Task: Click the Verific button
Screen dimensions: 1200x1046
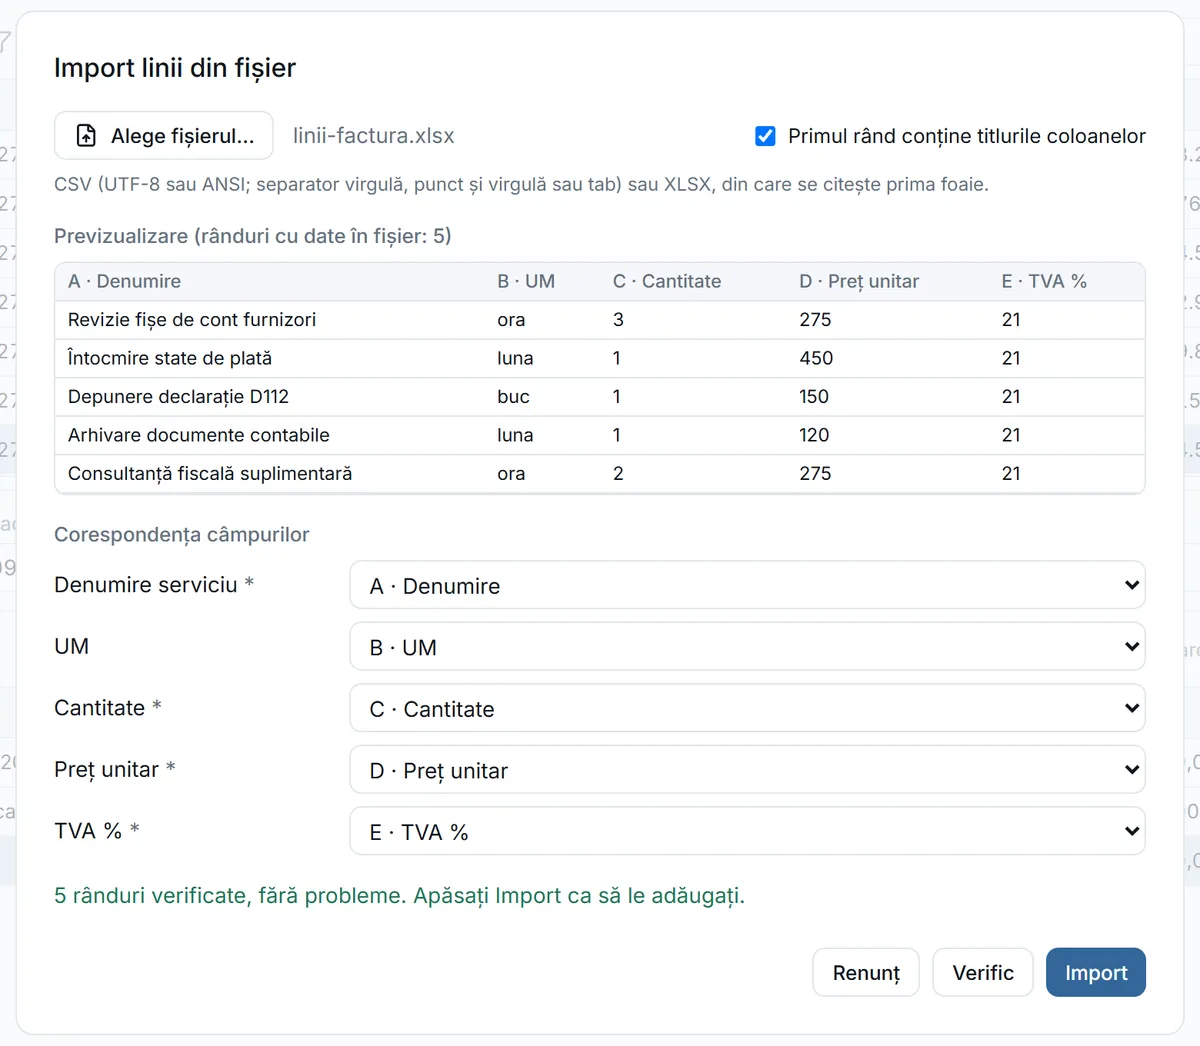Action: click(983, 973)
